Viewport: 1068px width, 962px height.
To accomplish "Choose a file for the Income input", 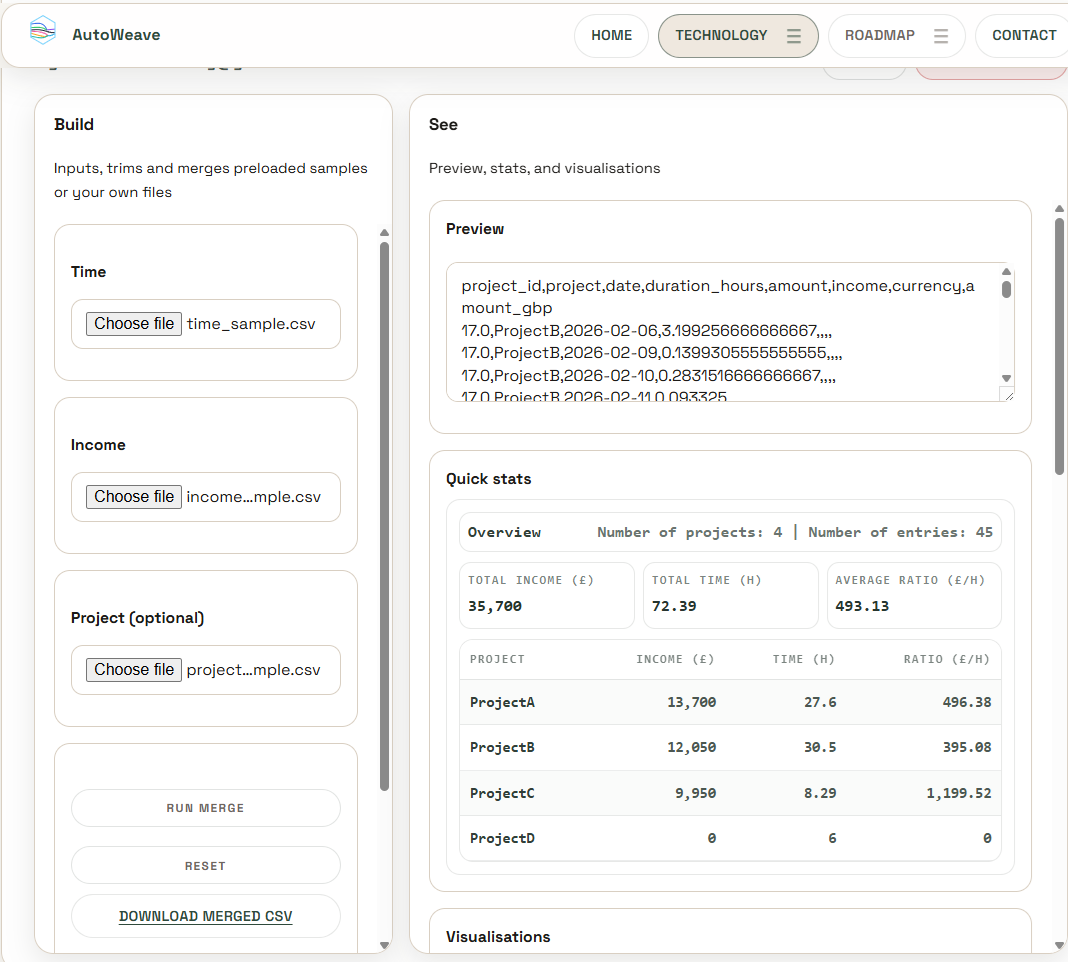I will click(x=134, y=497).
